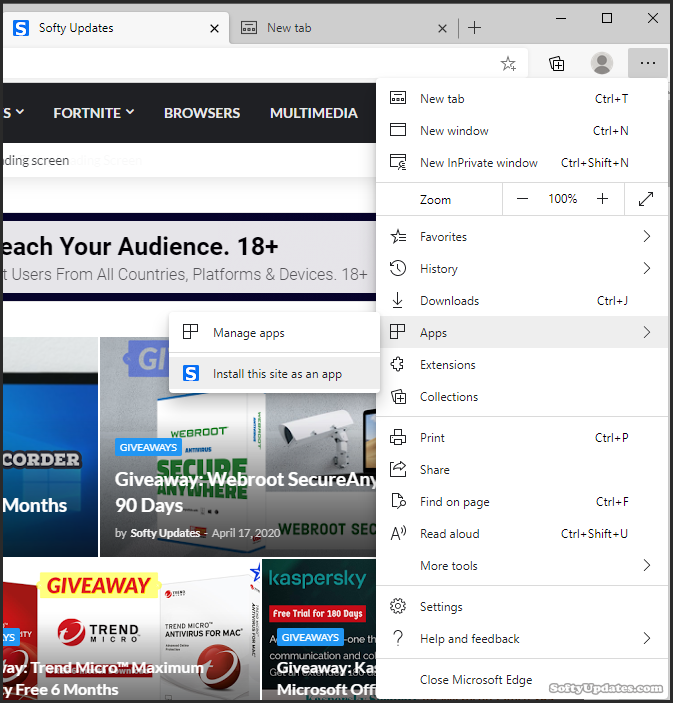Select Read aloud from the menu

[522, 534]
